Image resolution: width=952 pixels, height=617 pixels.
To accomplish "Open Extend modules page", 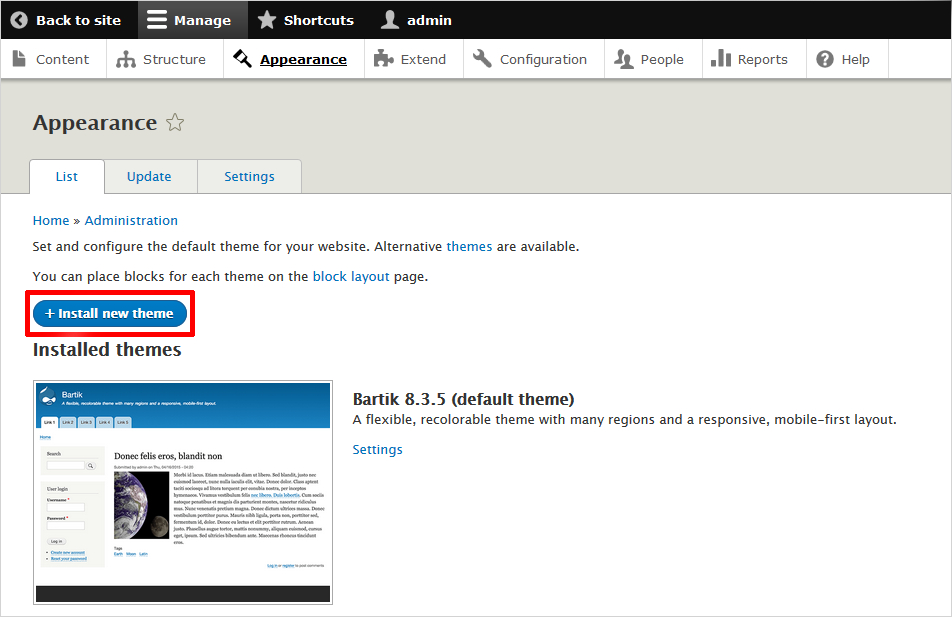I will (x=410, y=59).
